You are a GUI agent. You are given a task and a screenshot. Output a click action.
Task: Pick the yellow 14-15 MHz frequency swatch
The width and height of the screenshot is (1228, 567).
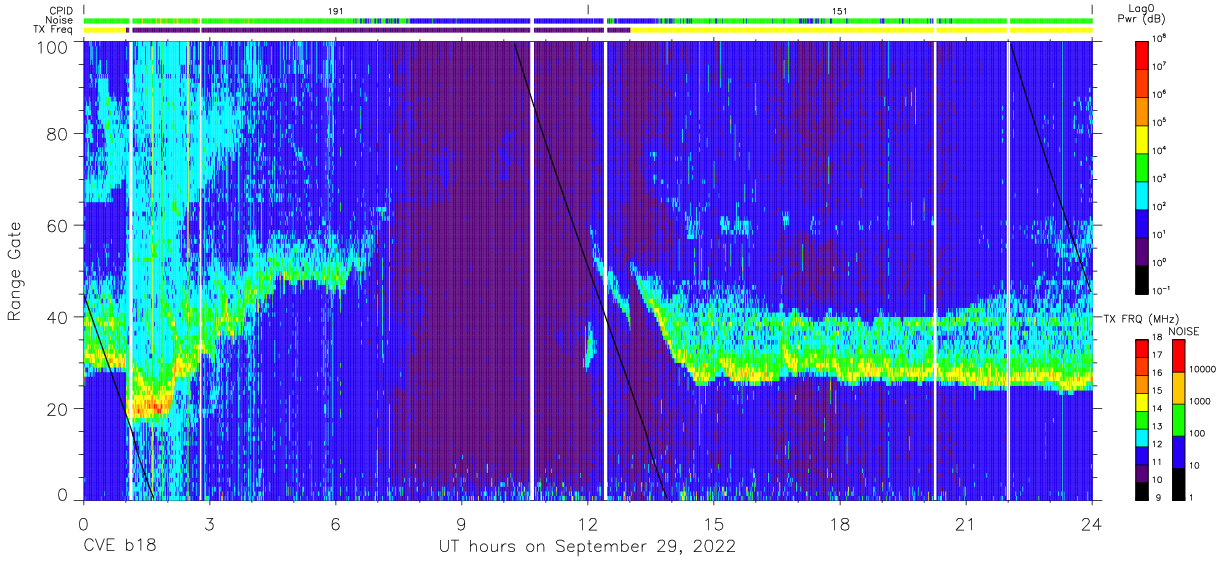tap(1144, 400)
